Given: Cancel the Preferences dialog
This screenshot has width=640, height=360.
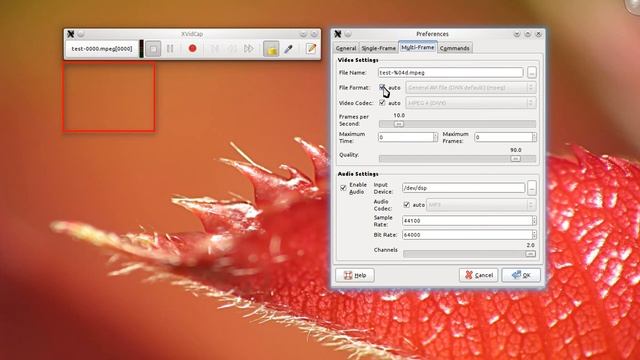Looking at the screenshot, I should [x=478, y=275].
